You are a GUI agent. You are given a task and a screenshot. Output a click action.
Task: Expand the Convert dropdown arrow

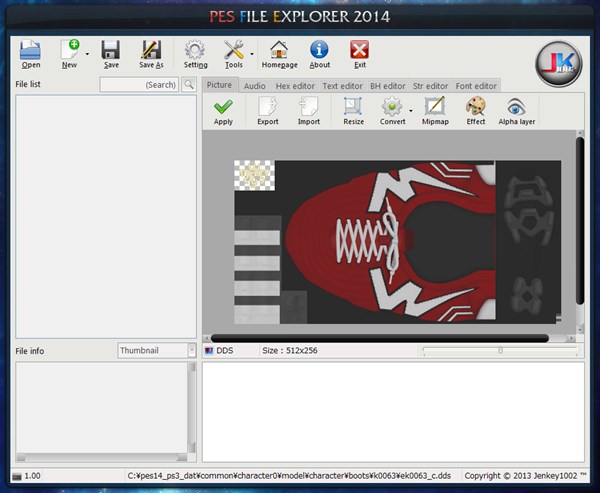(x=411, y=111)
